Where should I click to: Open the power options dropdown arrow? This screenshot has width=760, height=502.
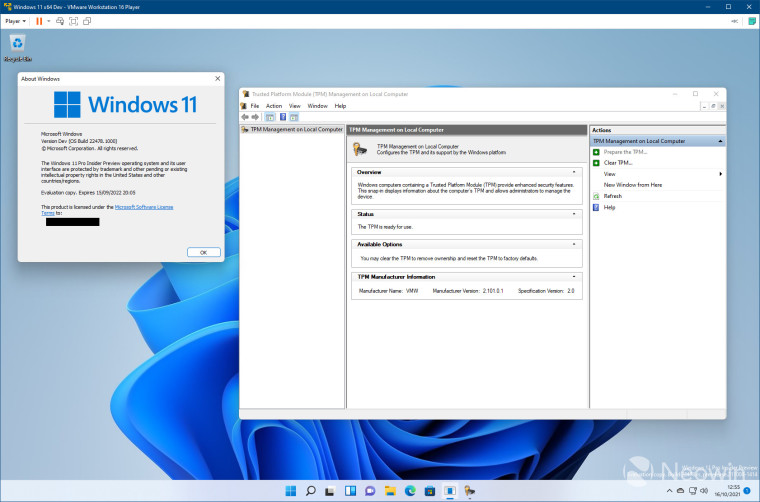click(48, 21)
